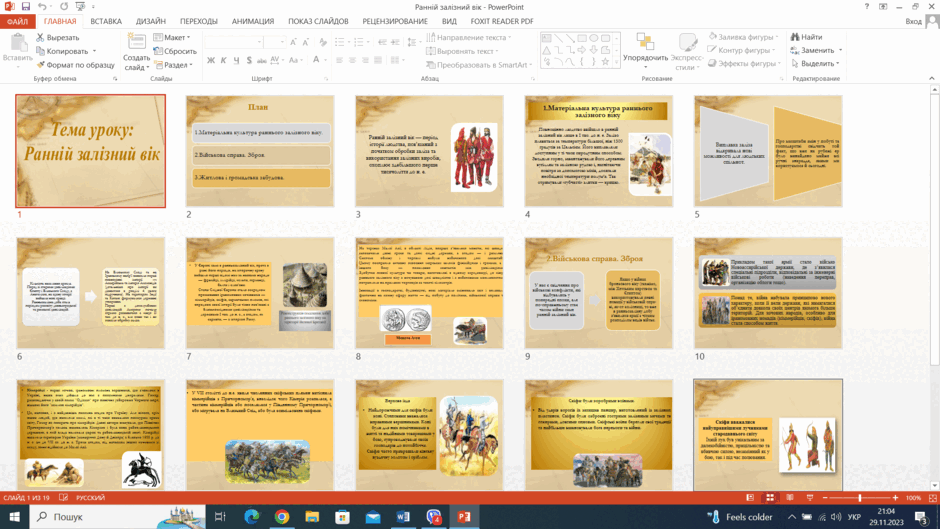This screenshot has height=529, width=940.
Task: Click Найти (Find) button
Action: (x=806, y=37)
